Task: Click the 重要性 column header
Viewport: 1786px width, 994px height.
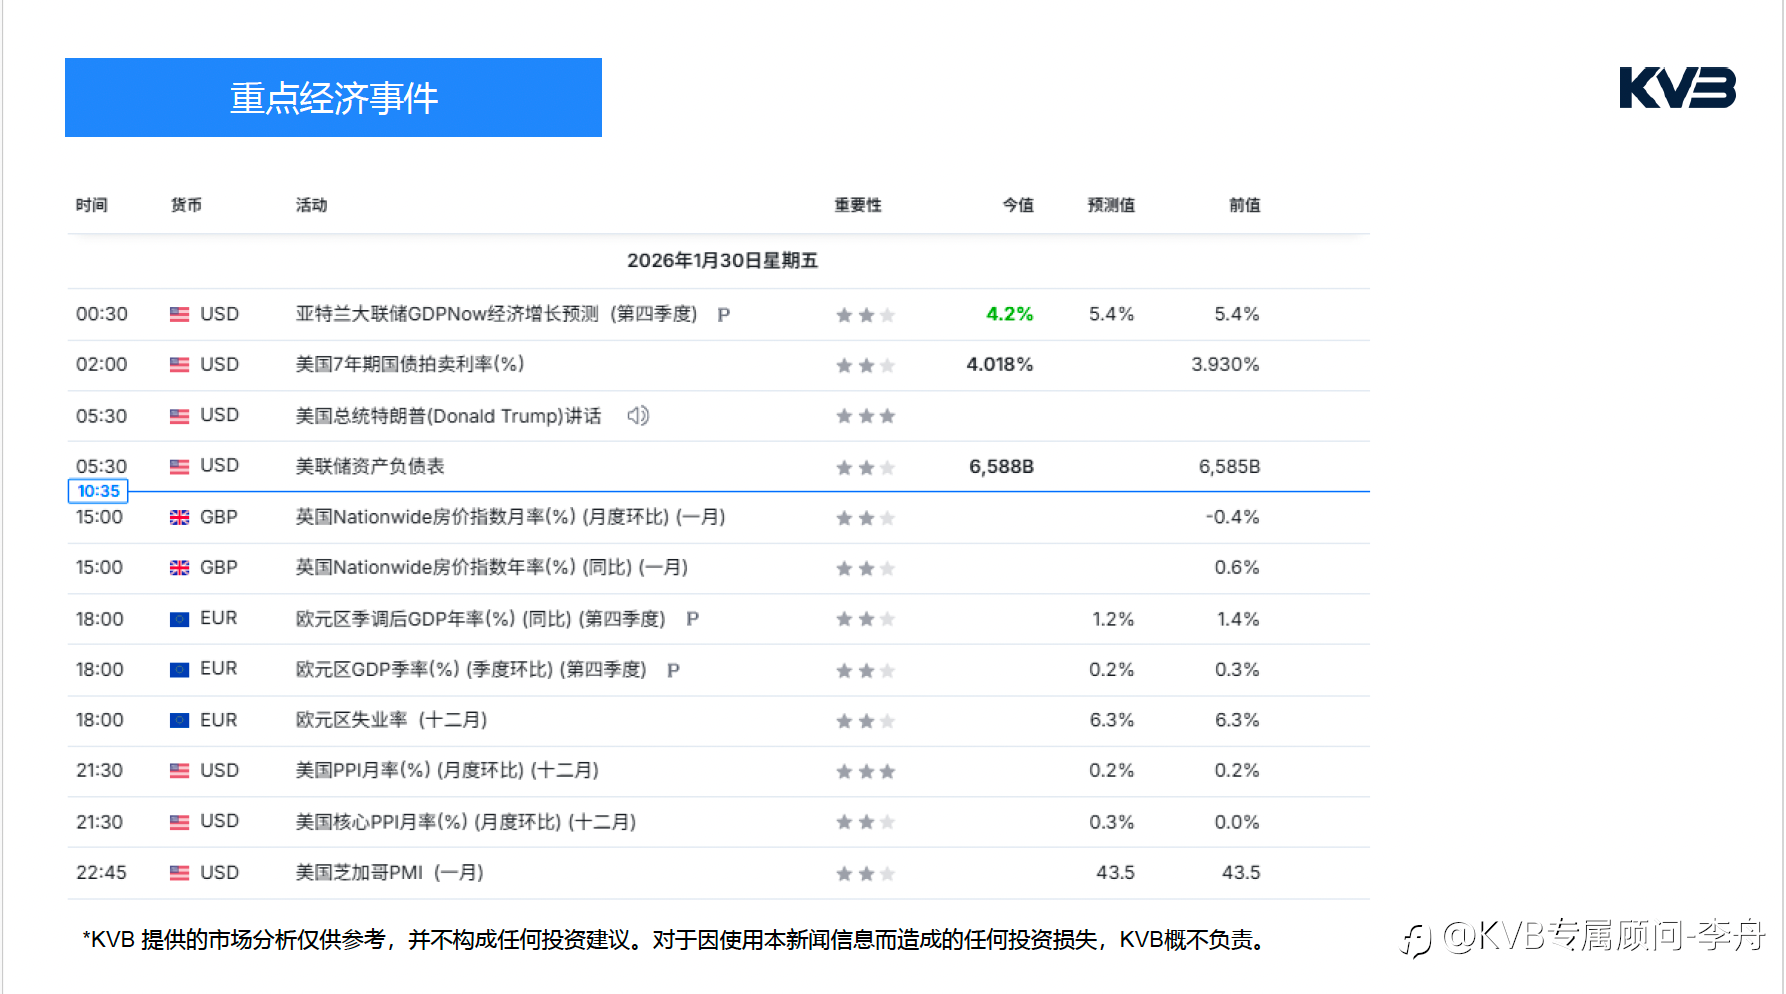Action: click(858, 205)
